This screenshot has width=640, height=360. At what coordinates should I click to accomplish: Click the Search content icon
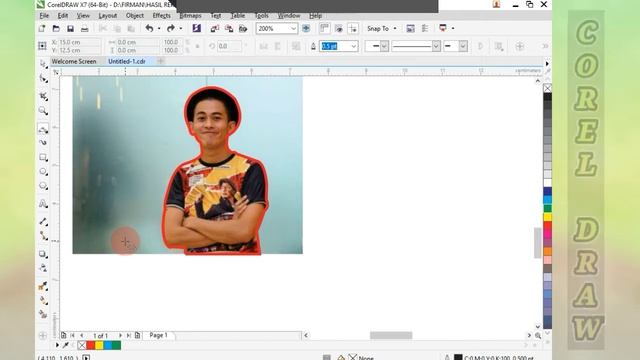click(x=196, y=28)
